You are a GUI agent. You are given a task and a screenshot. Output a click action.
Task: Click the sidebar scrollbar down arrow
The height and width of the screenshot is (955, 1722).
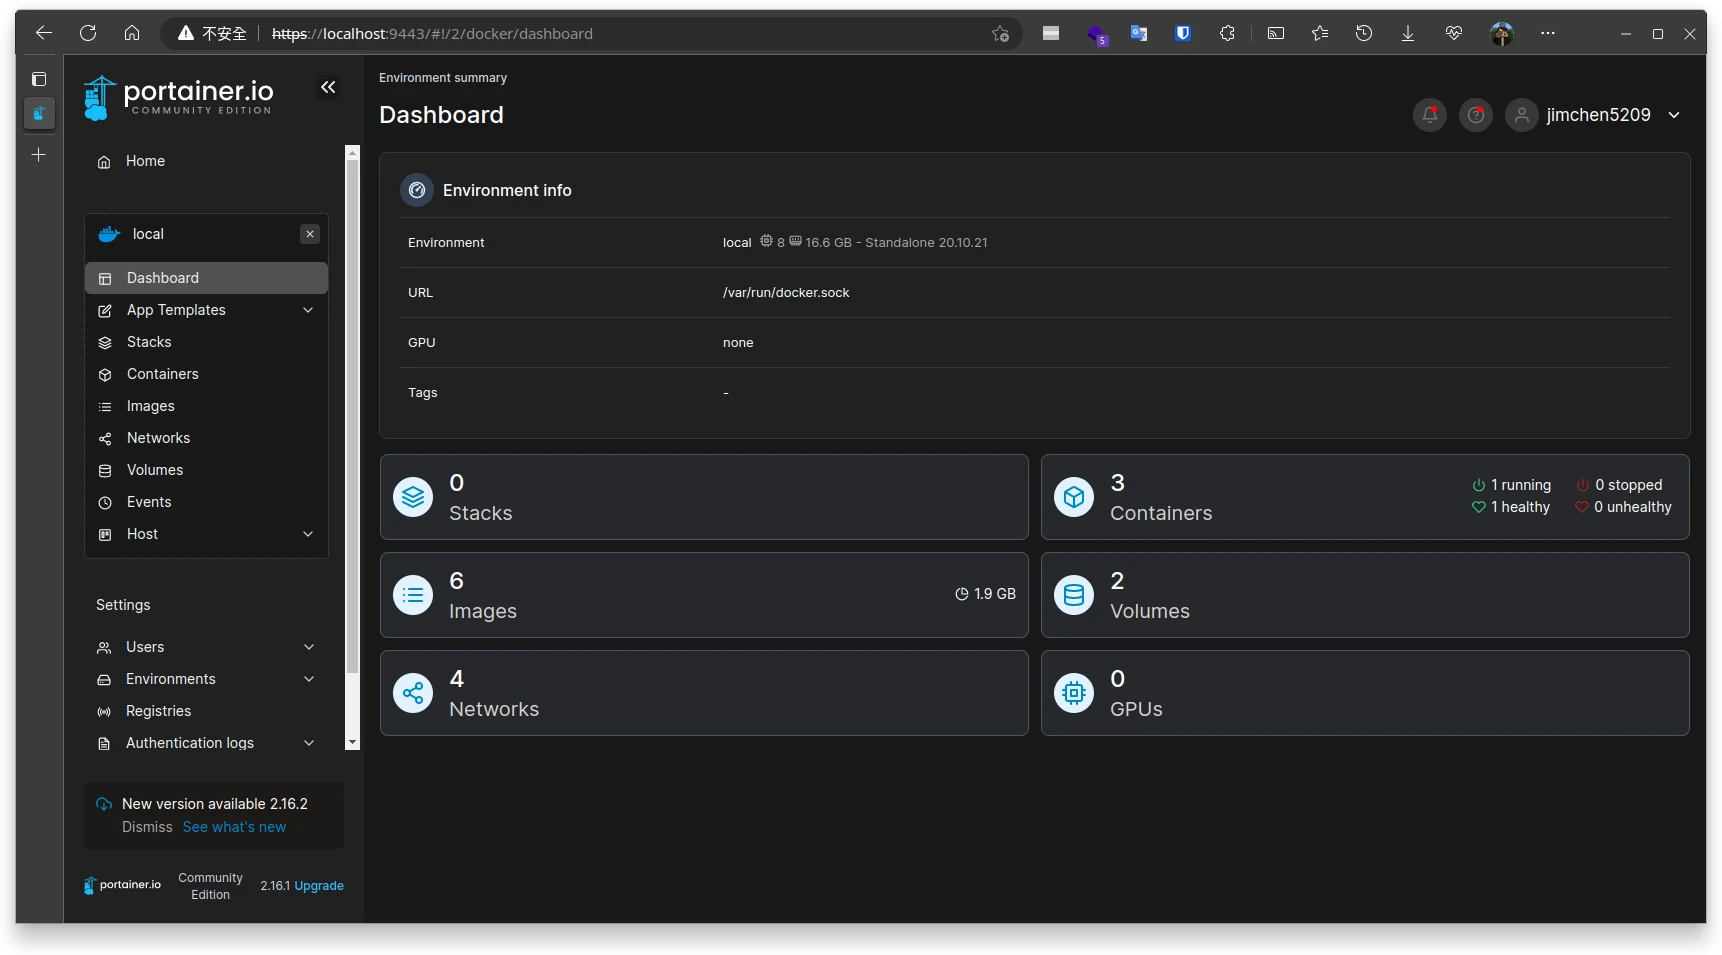click(352, 742)
